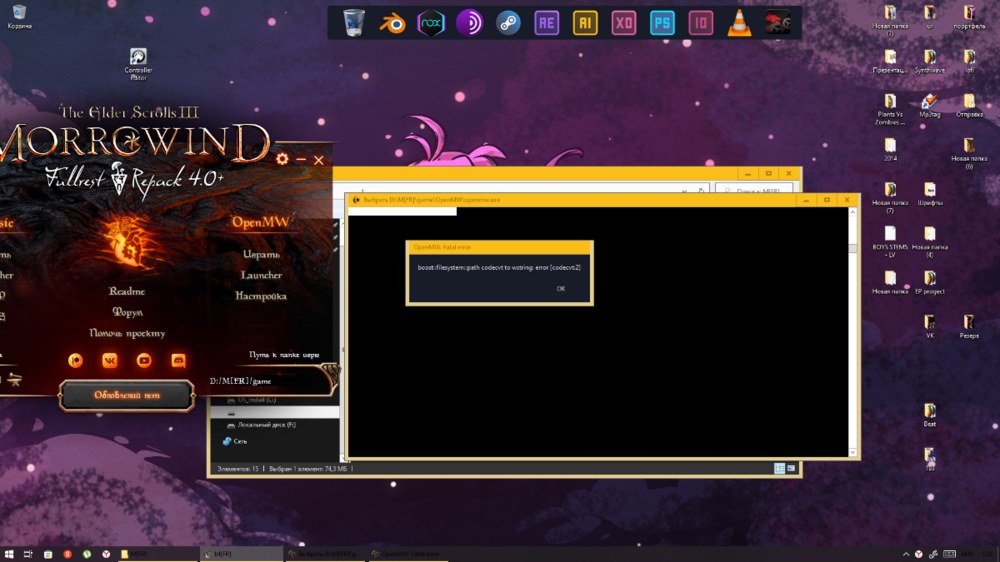The width and height of the screenshot is (1000, 562).
Task: Click the anvil and hammer icon in the launcher
Action: click(x=14, y=380)
